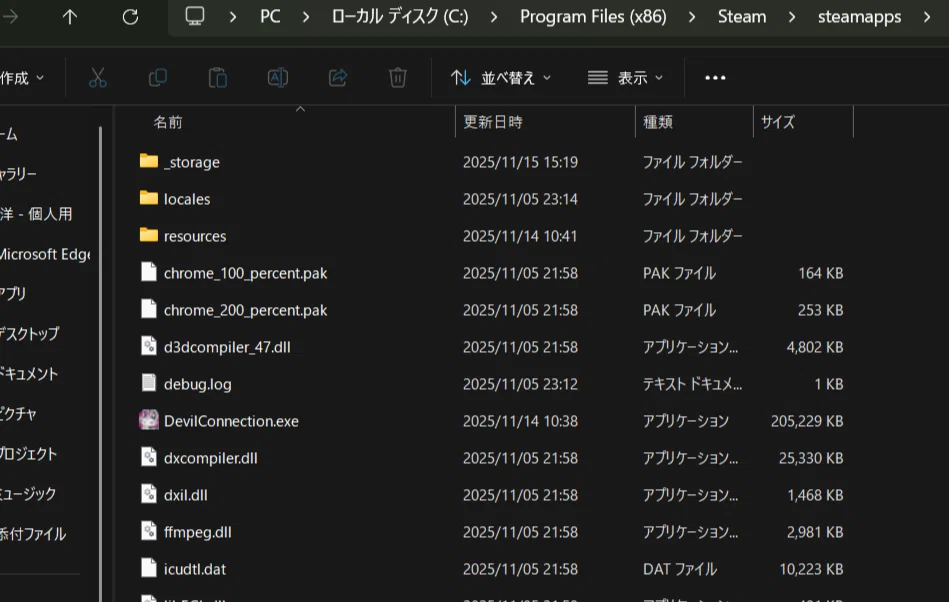Click the Delete trash can icon
This screenshot has height=602, width=949.
pyautogui.click(x=398, y=78)
